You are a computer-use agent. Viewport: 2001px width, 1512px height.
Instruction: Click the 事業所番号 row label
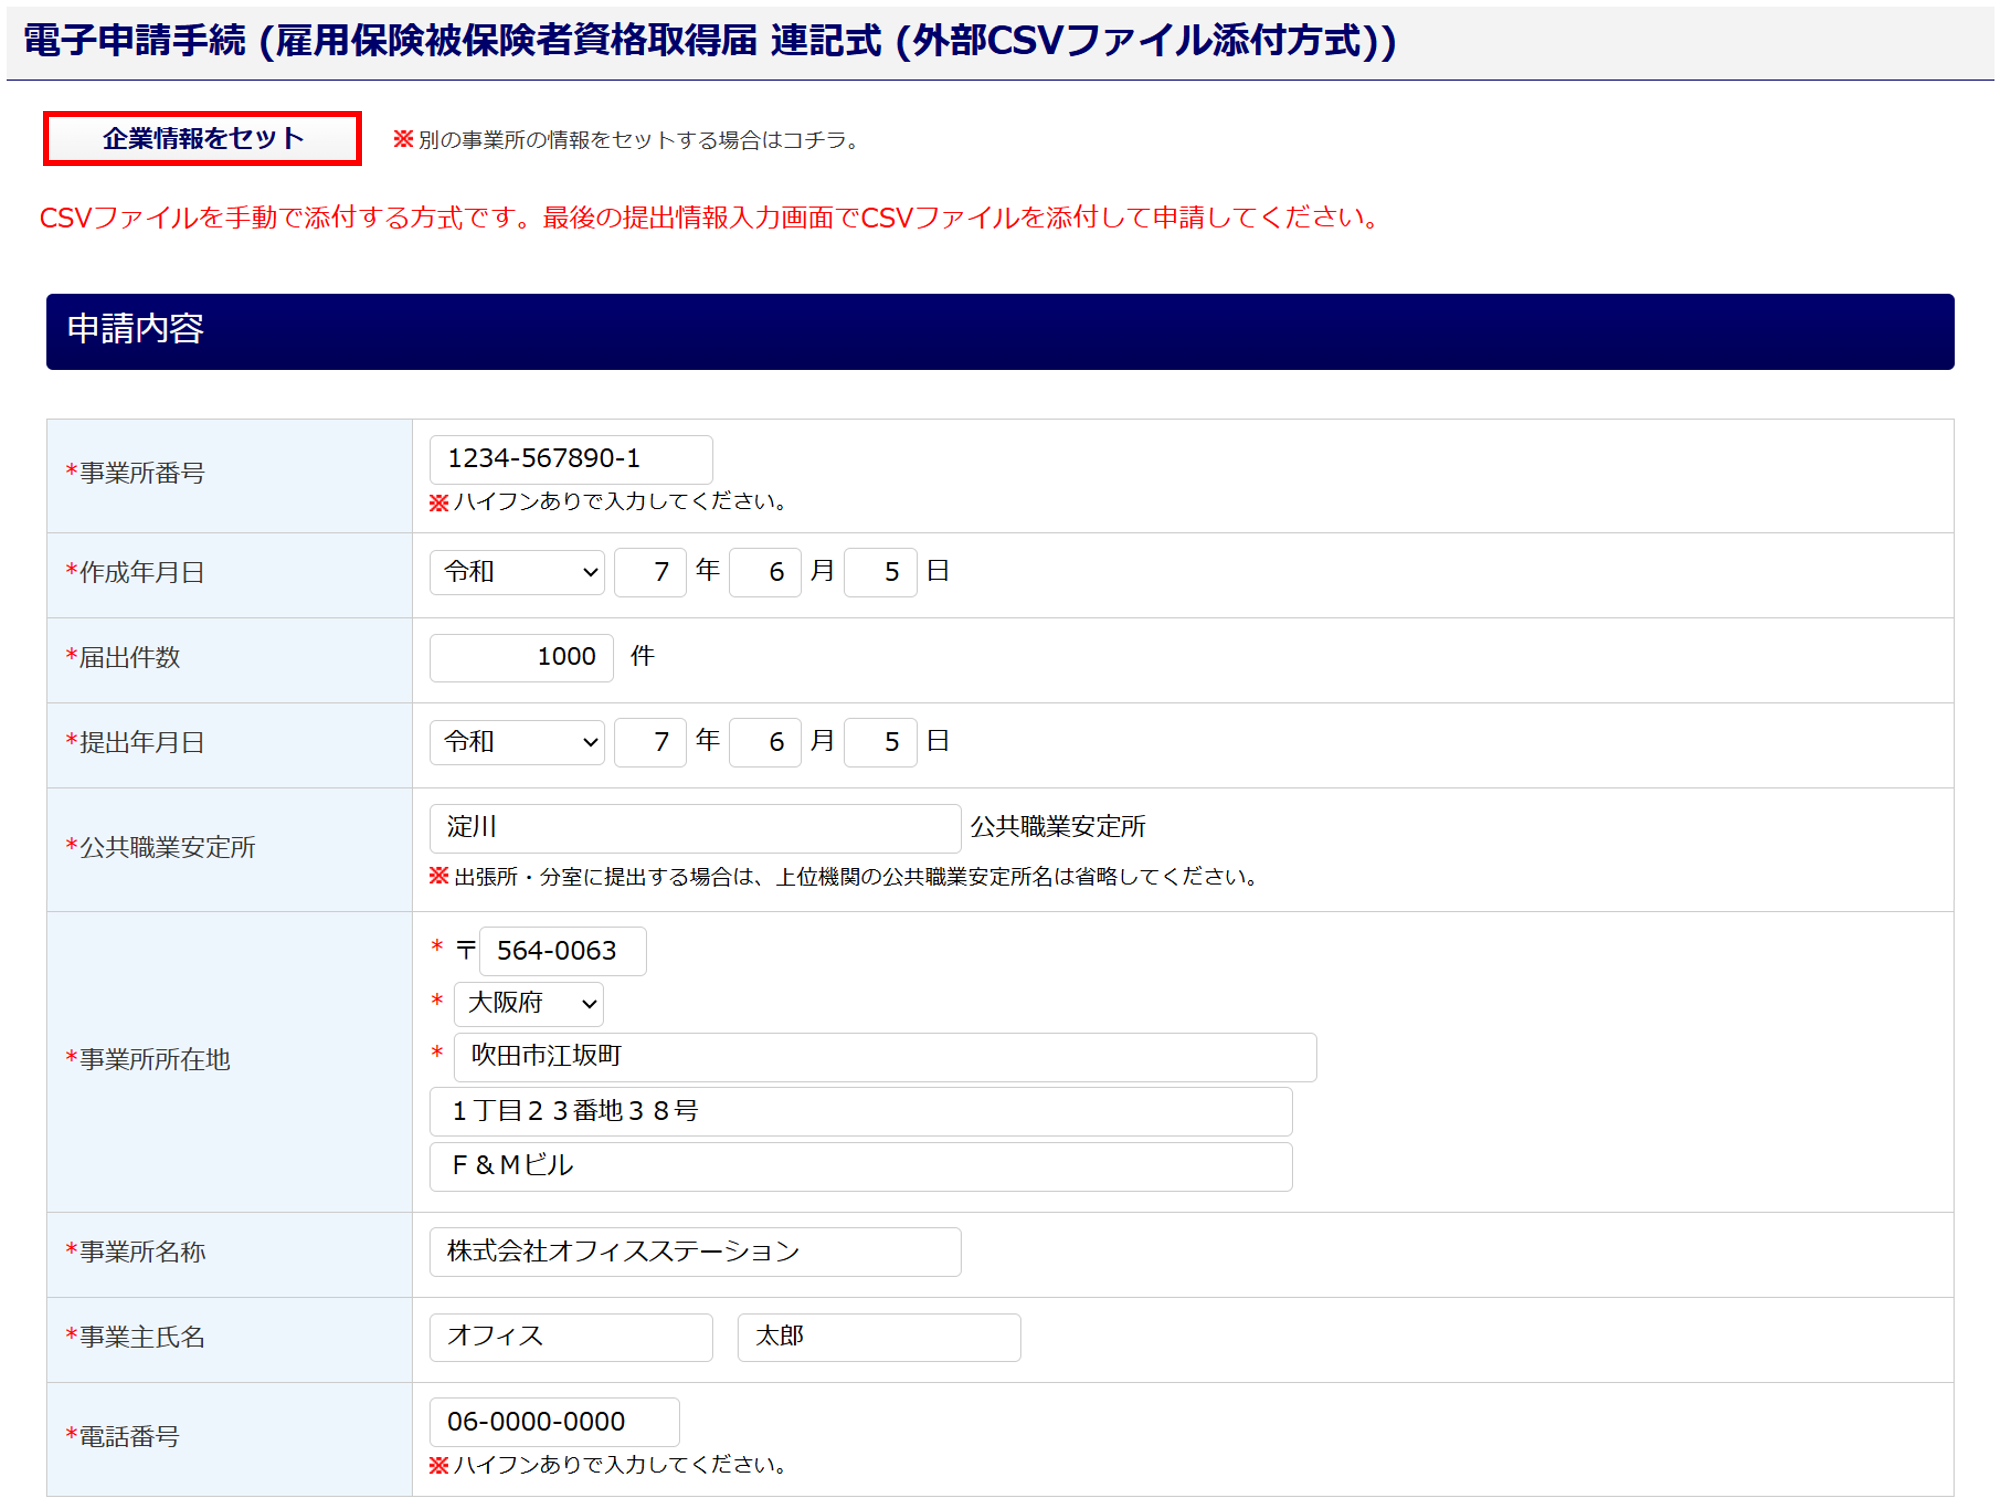pos(135,473)
